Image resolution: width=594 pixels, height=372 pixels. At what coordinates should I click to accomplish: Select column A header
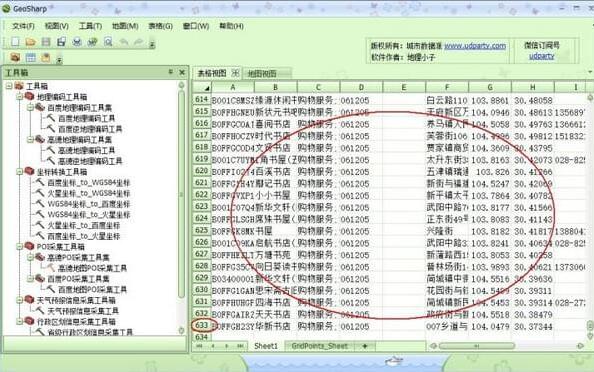coord(233,88)
